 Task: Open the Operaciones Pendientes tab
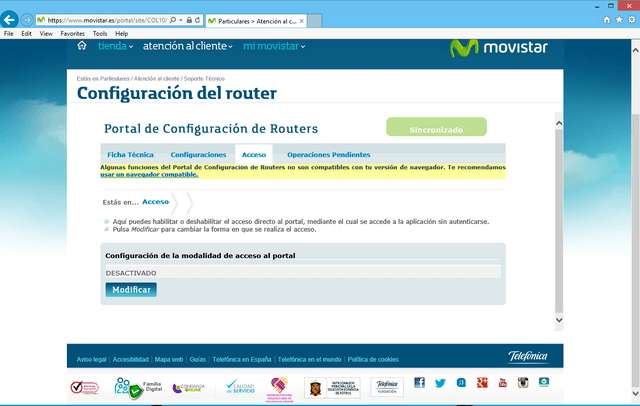(329, 155)
